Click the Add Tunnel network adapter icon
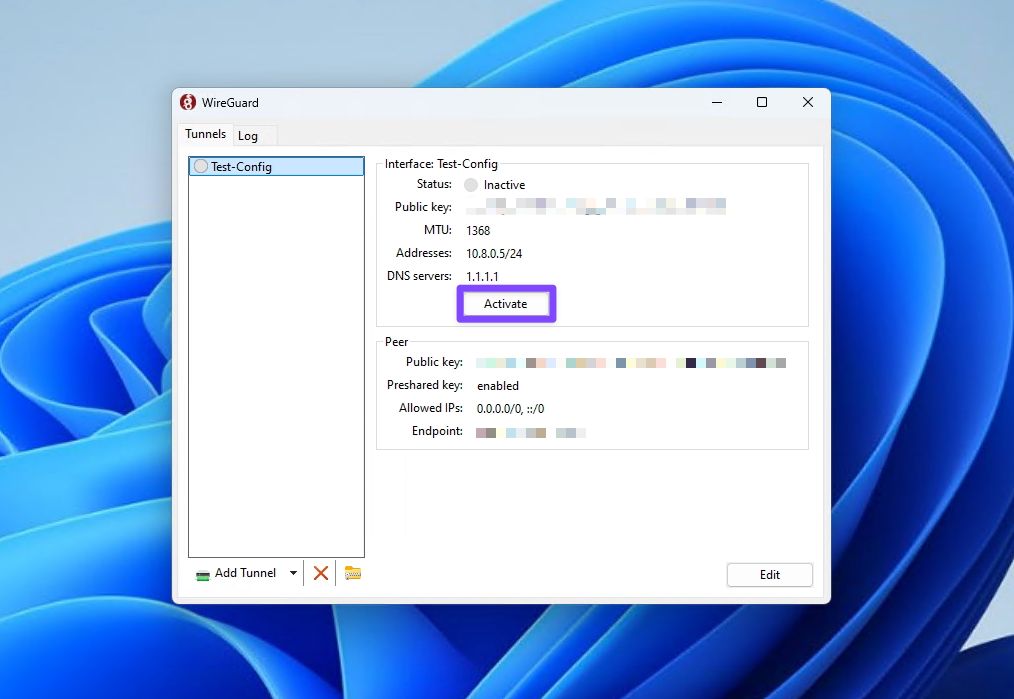Screen dimensions: 1014x699 pyautogui.click(x=202, y=575)
